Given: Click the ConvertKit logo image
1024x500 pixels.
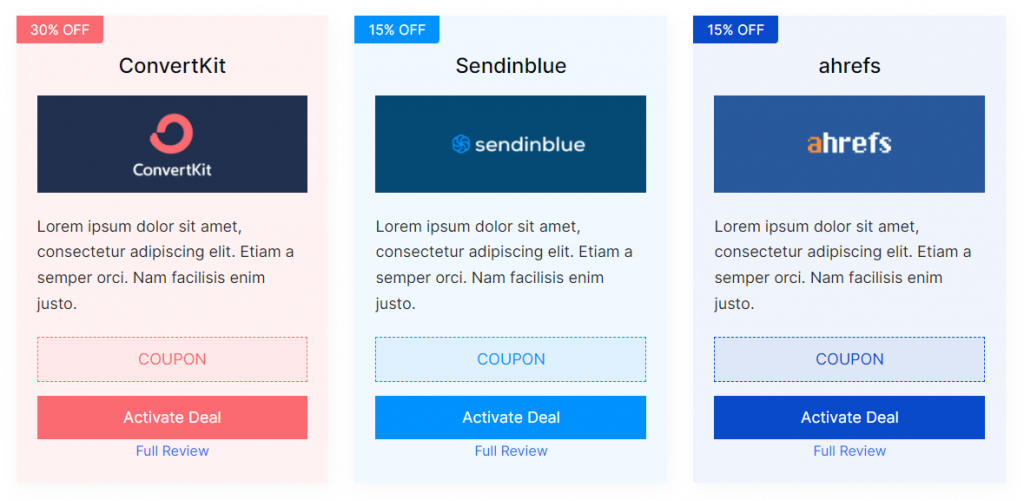Looking at the screenshot, I should tap(172, 144).
